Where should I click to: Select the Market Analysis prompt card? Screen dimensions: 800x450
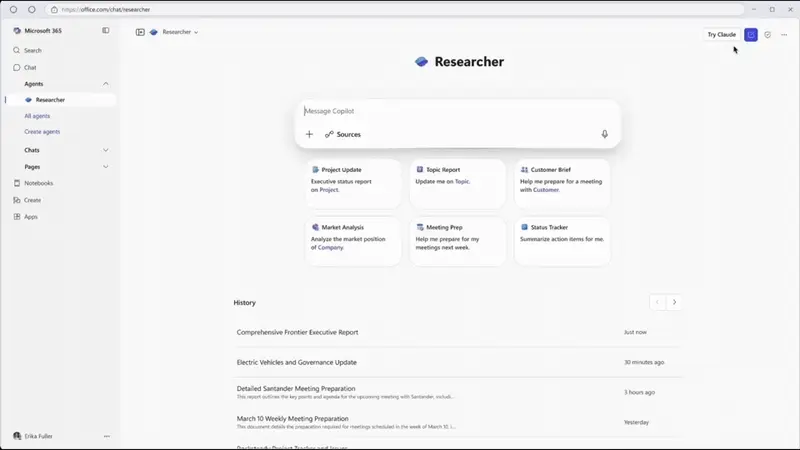pyautogui.click(x=353, y=241)
